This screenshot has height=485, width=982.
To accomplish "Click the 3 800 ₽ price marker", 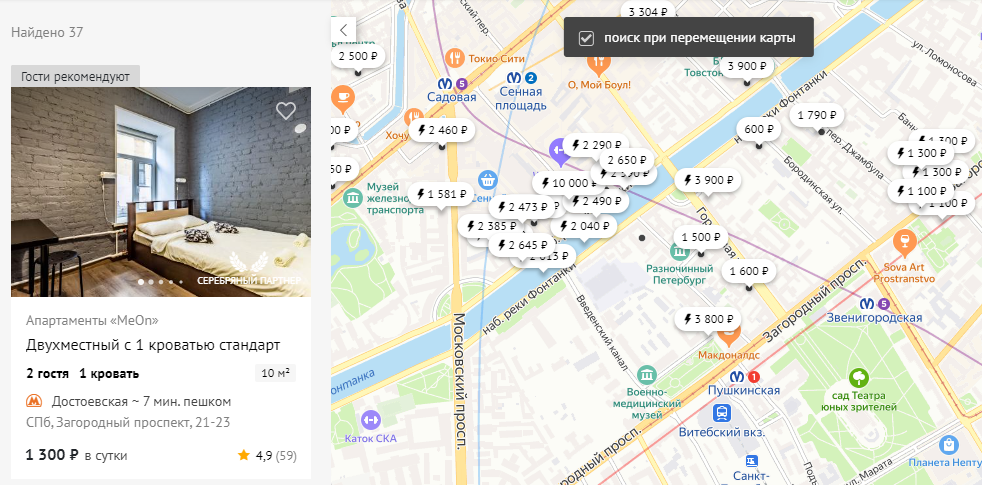I will tap(708, 319).
